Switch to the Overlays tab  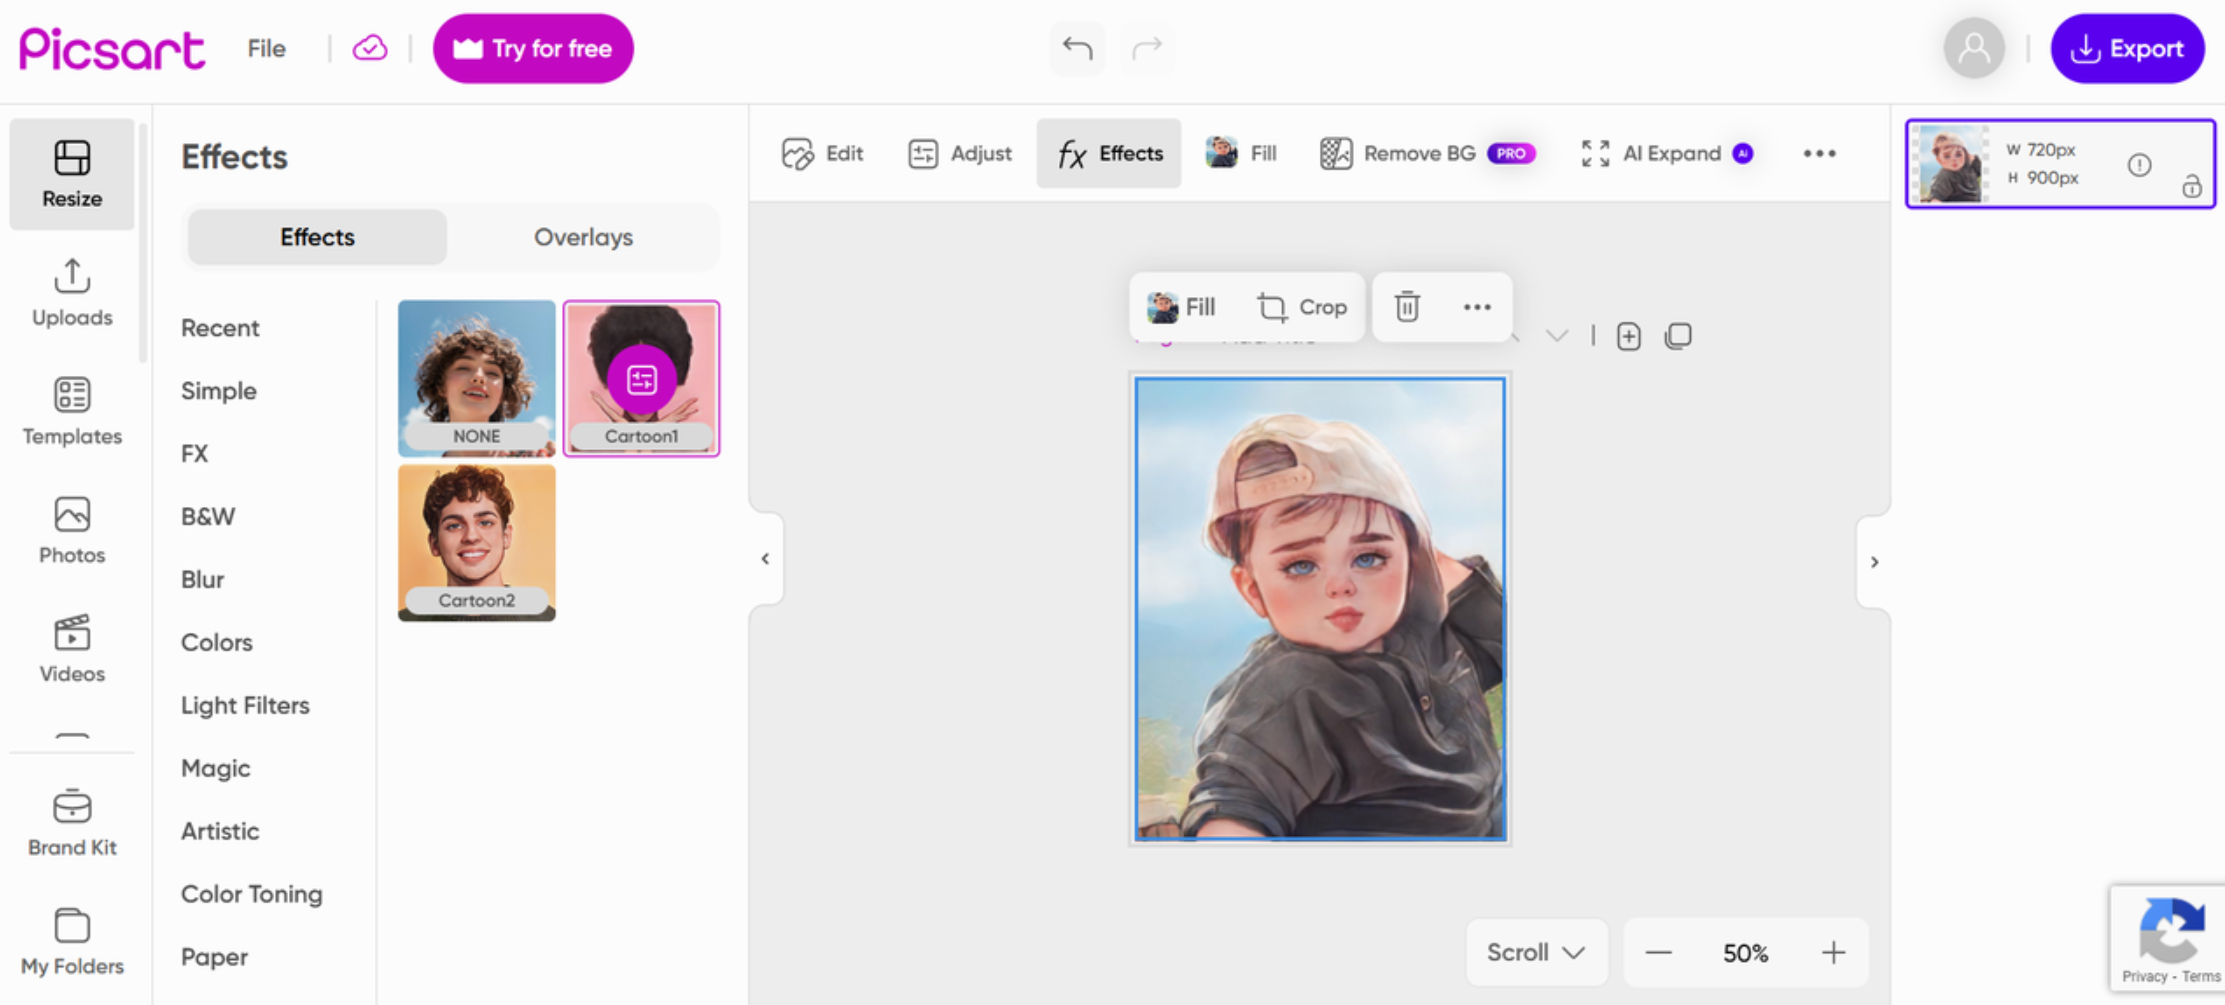[583, 237]
